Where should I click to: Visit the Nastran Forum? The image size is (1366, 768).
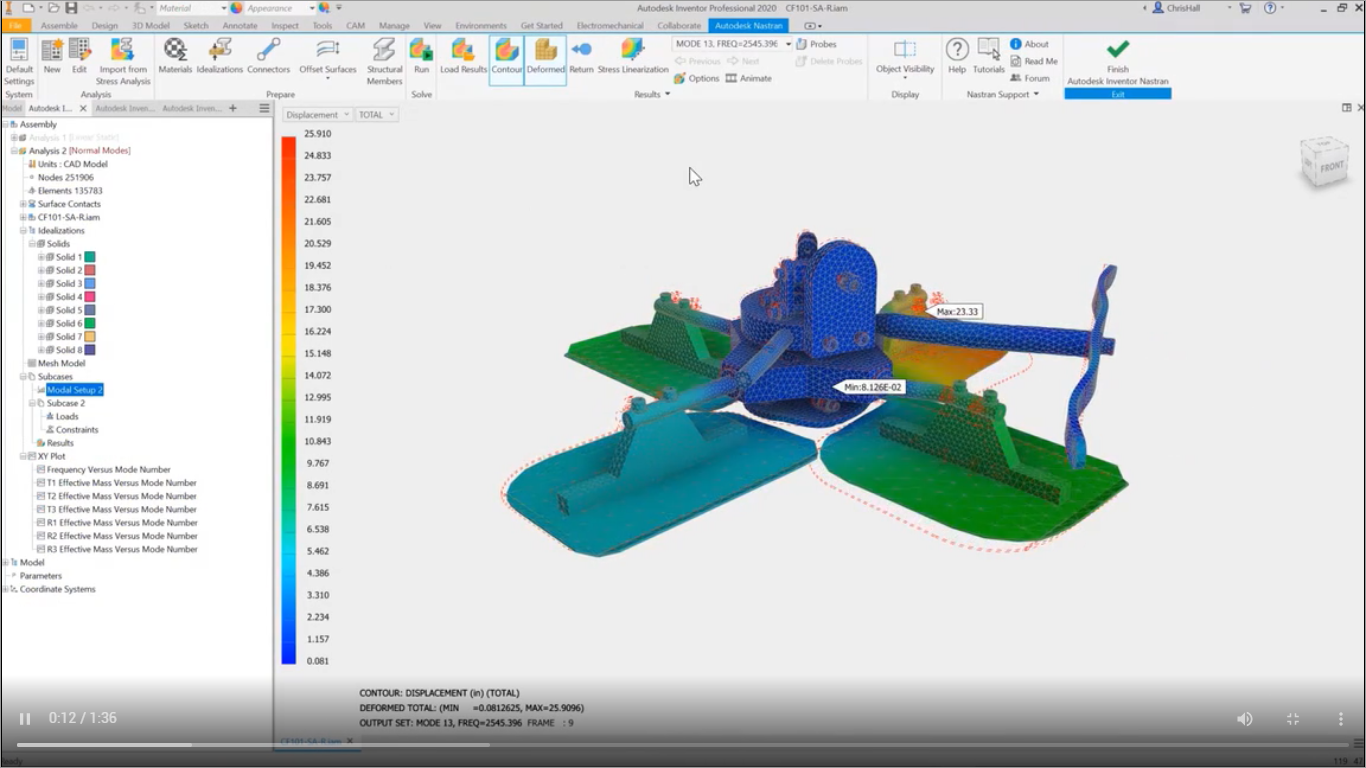1030,78
